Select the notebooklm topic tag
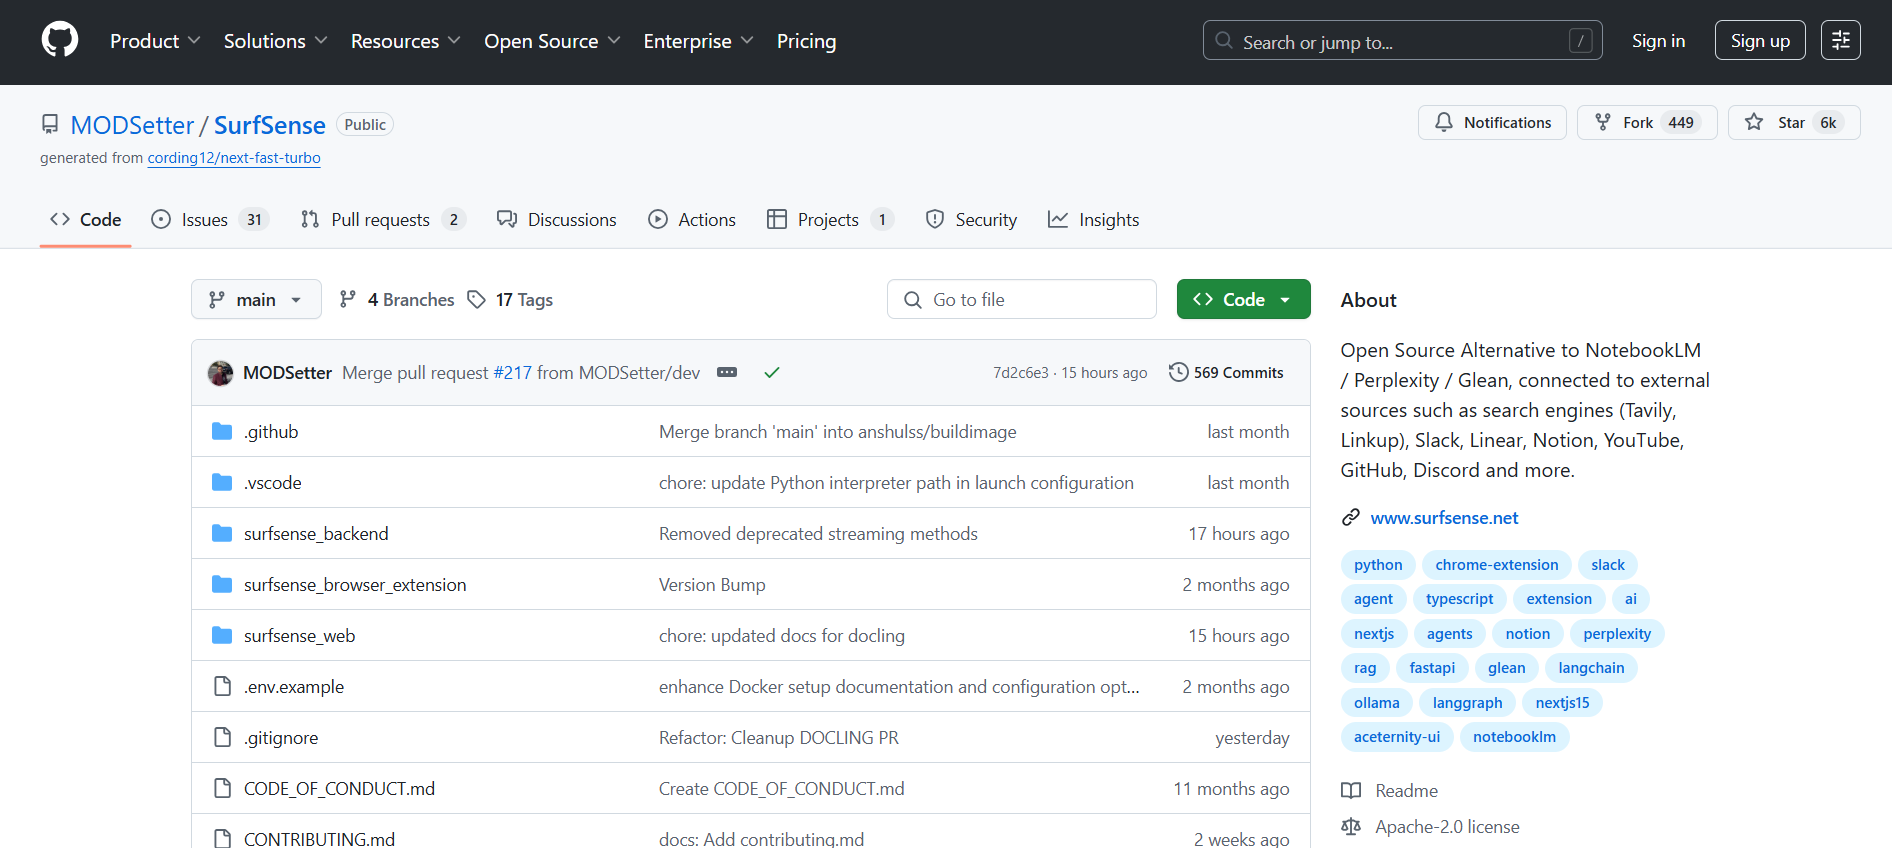The height and width of the screenshot is (848, 1892). 1514,737
